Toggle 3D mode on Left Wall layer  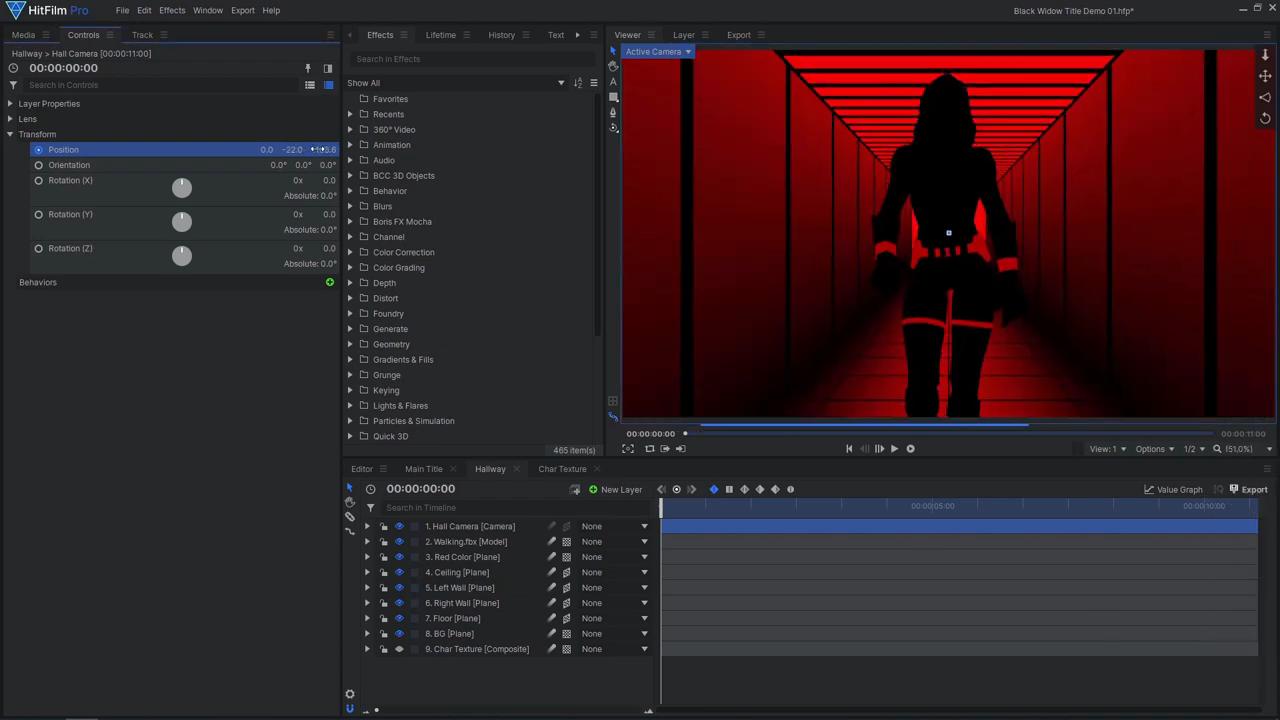pos(567,588)
